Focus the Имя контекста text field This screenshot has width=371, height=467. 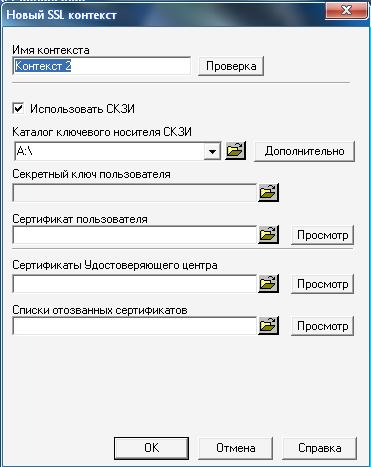[x=102, y=66]
